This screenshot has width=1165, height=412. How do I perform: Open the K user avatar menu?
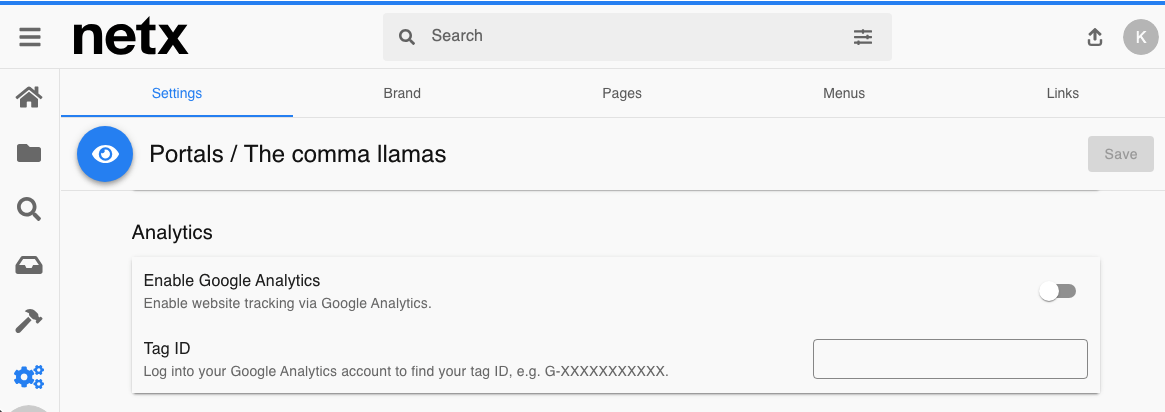[1140, 37]
